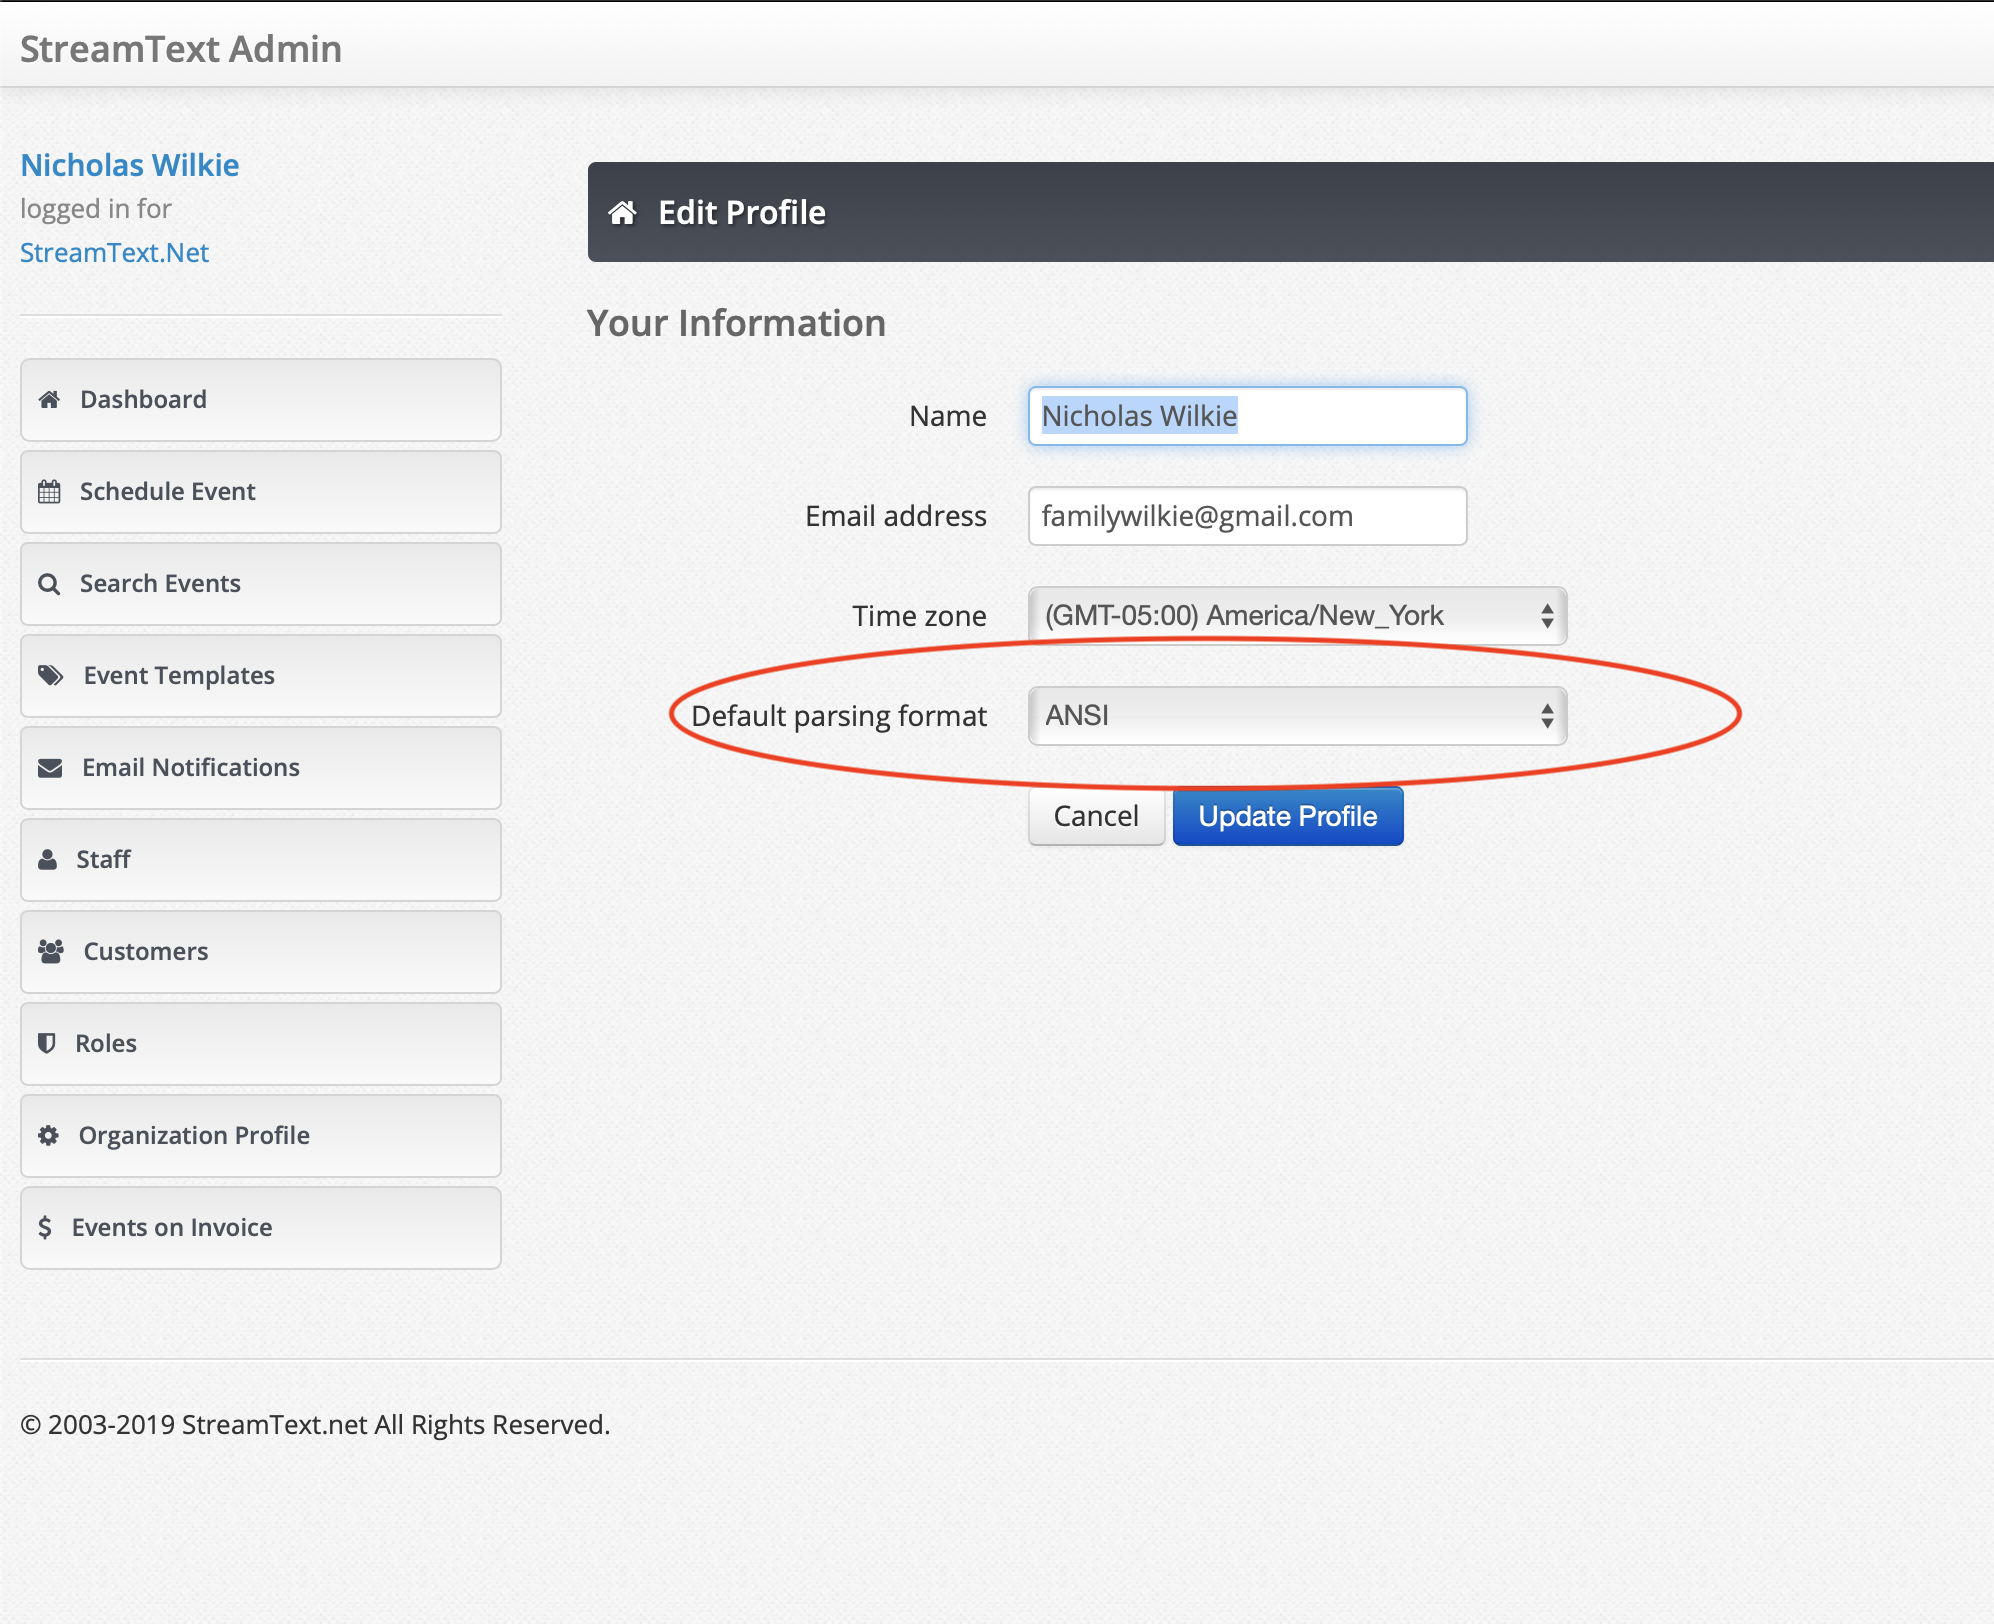Viewport: 1994px width, 1624px height.
Task: Click the Schedule Event calendar icon
Action: (x=49, y=492)
